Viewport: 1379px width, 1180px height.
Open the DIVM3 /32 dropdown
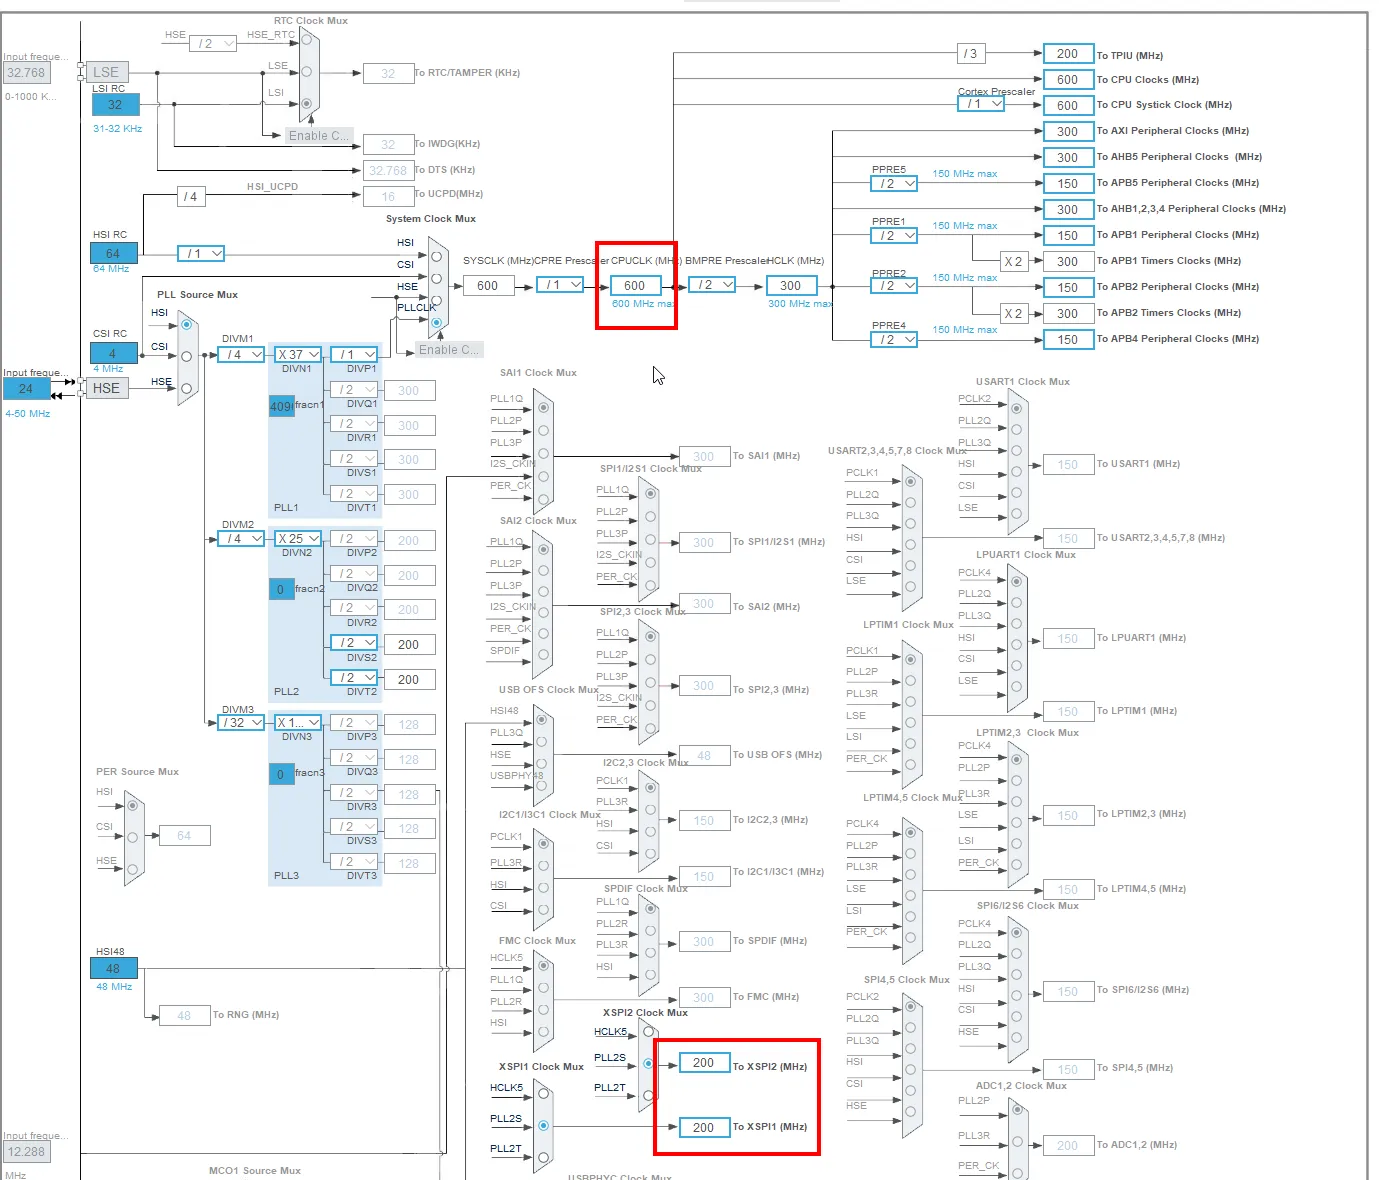coord(241,722)
